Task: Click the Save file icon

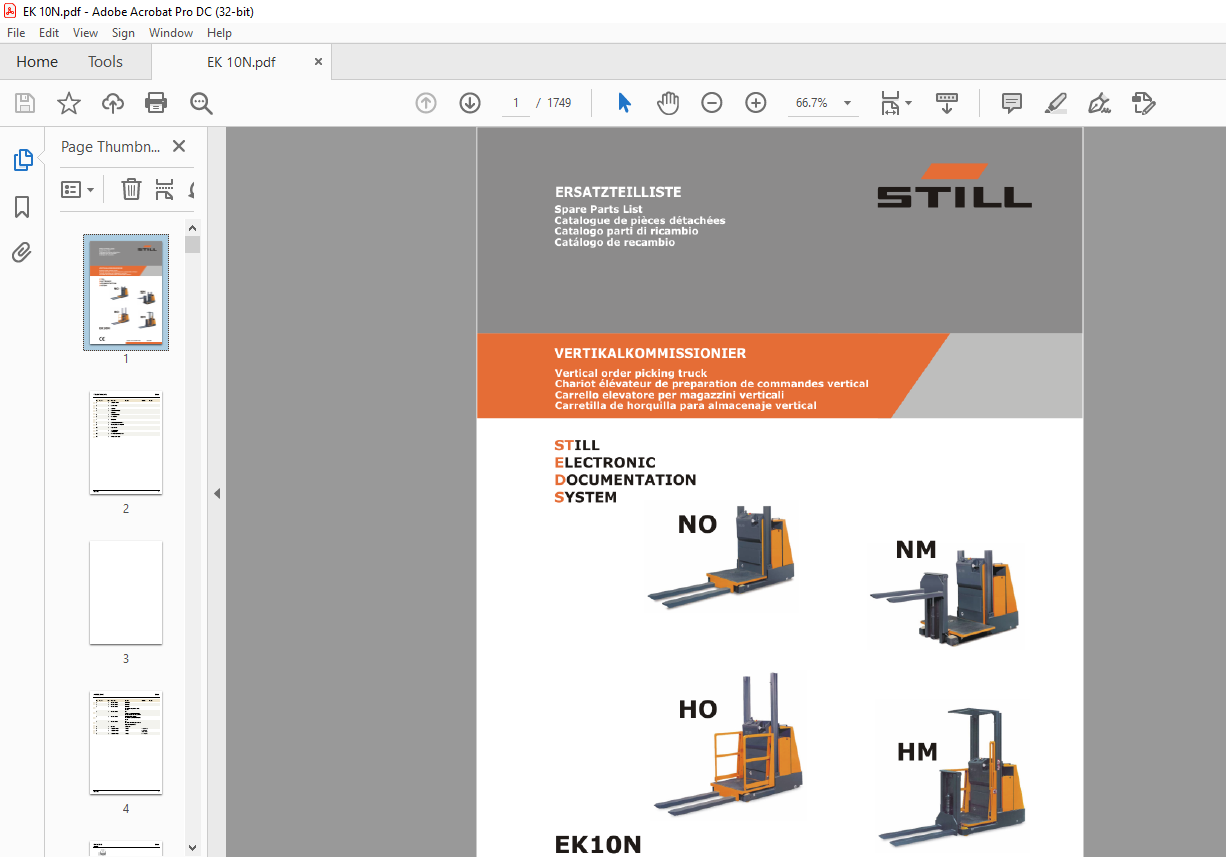Action: pyautogui.click(x=25, y=103)
